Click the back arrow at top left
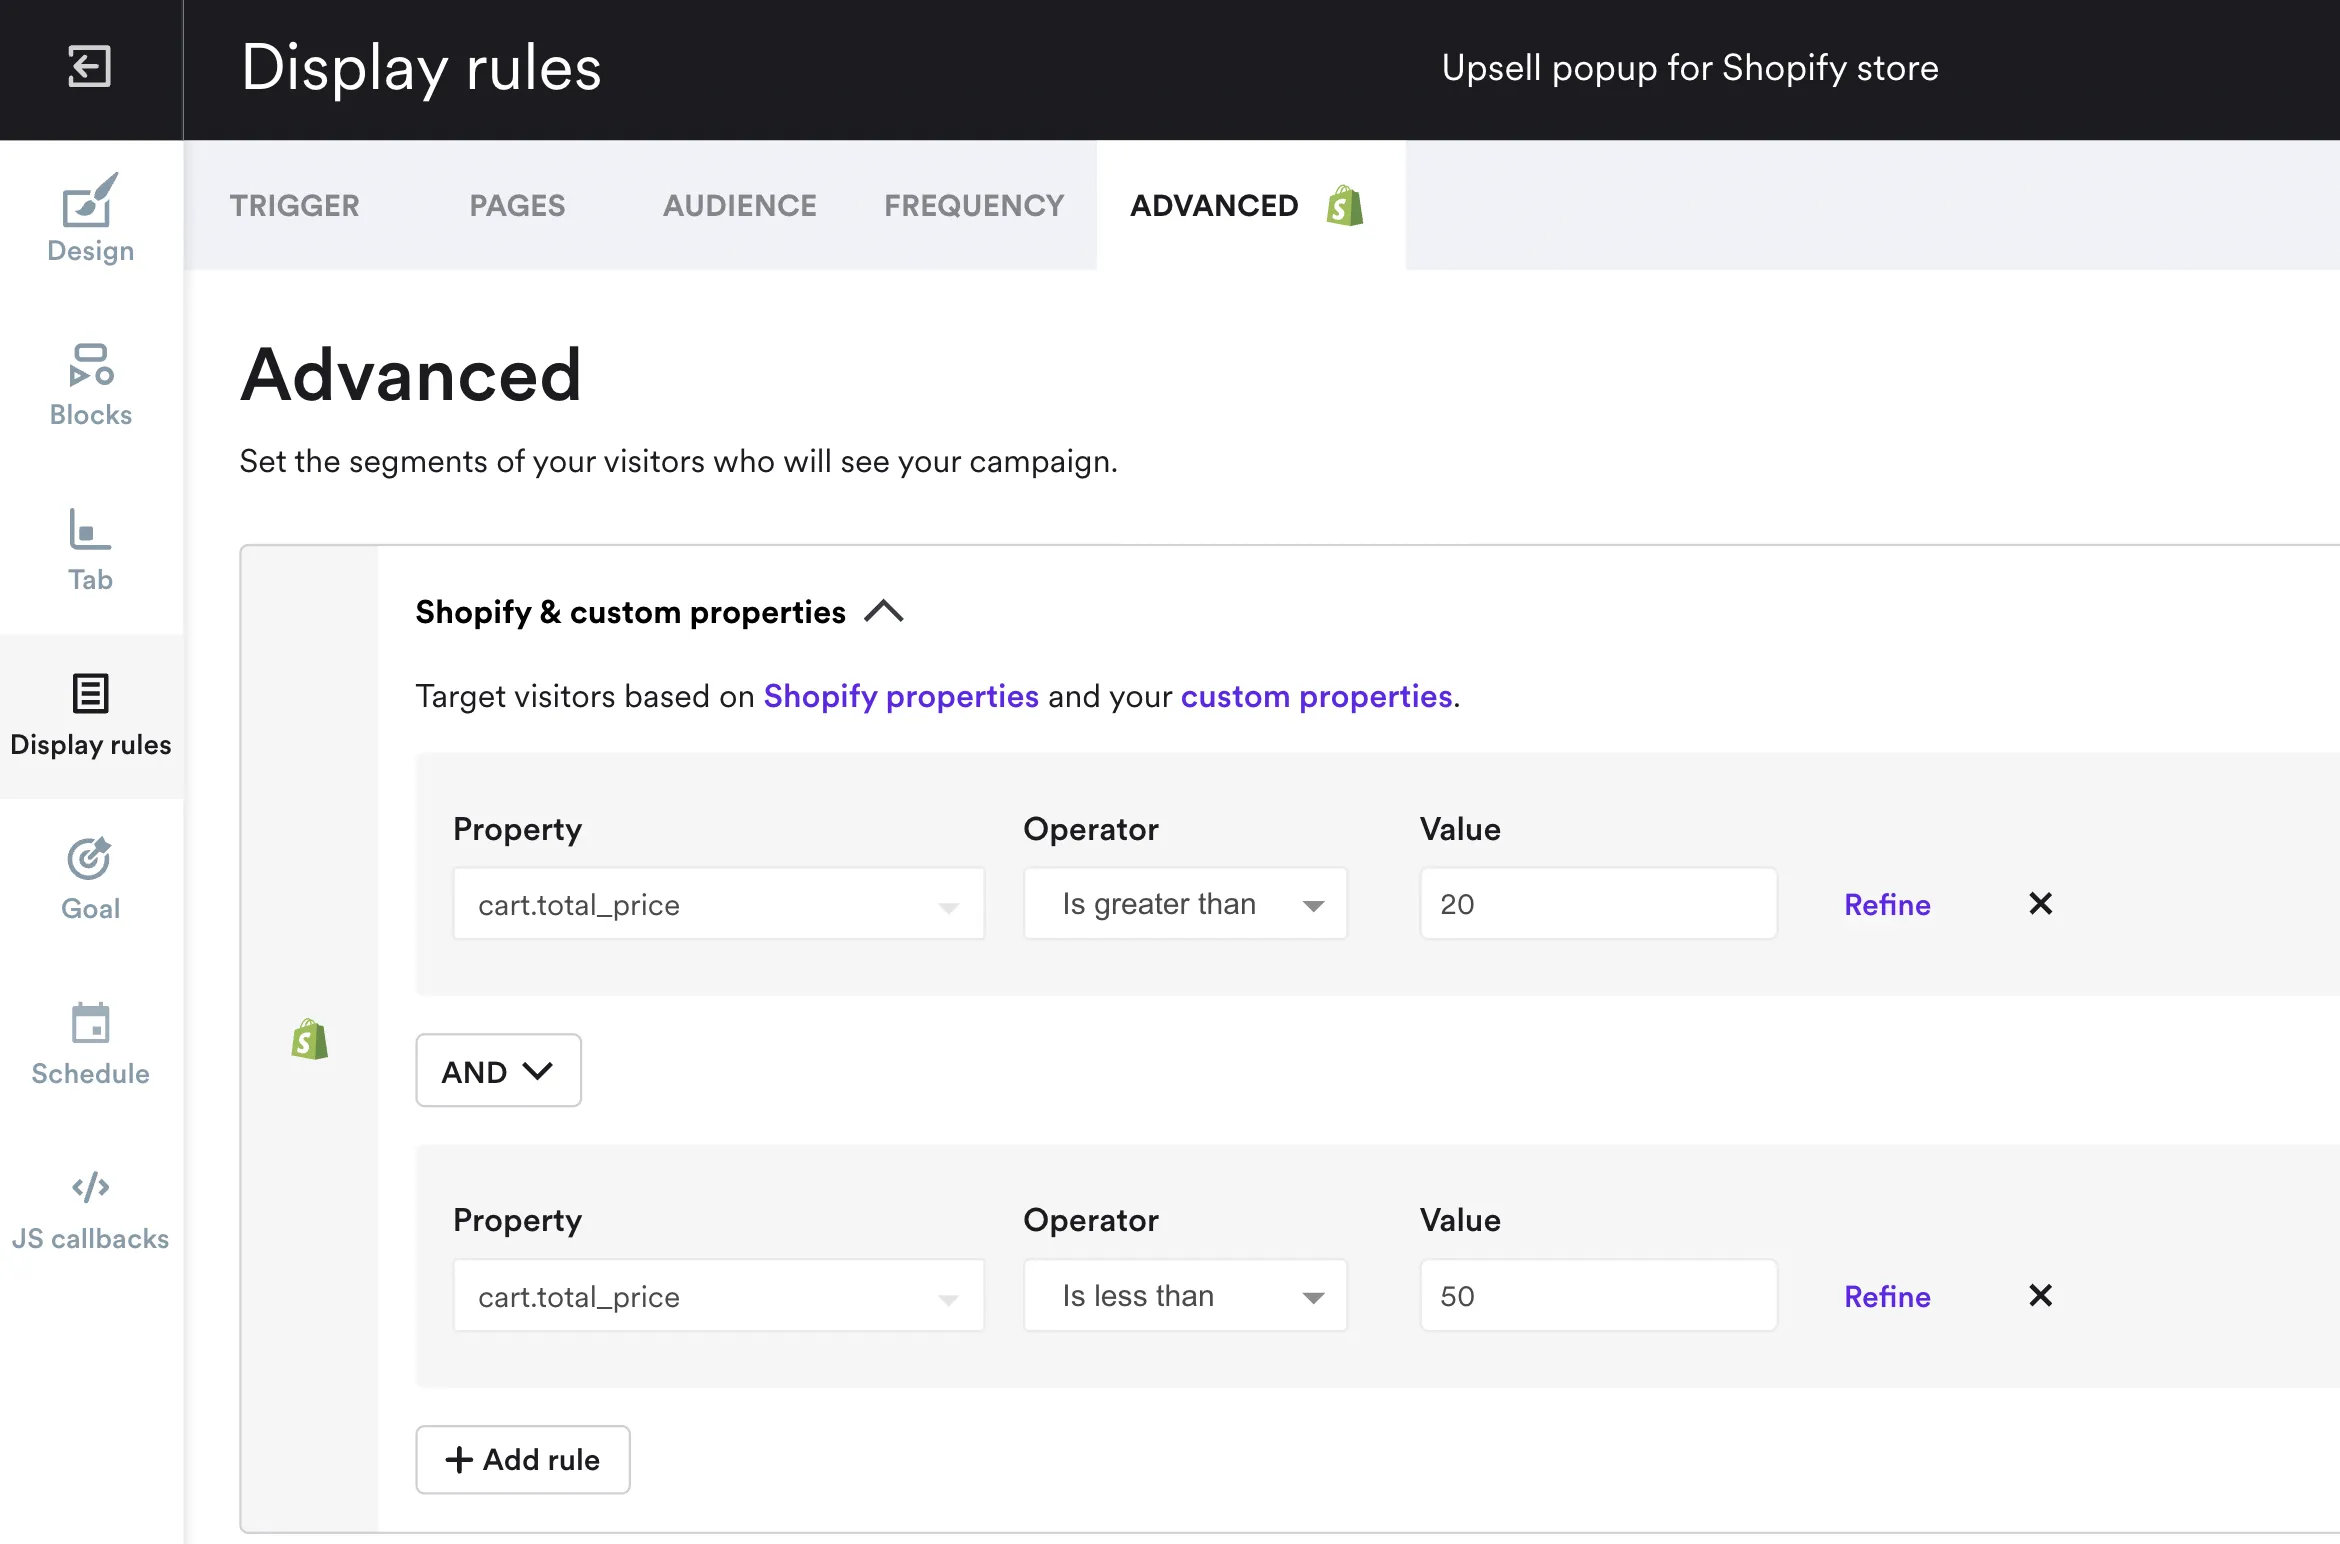 pos(89,67)
